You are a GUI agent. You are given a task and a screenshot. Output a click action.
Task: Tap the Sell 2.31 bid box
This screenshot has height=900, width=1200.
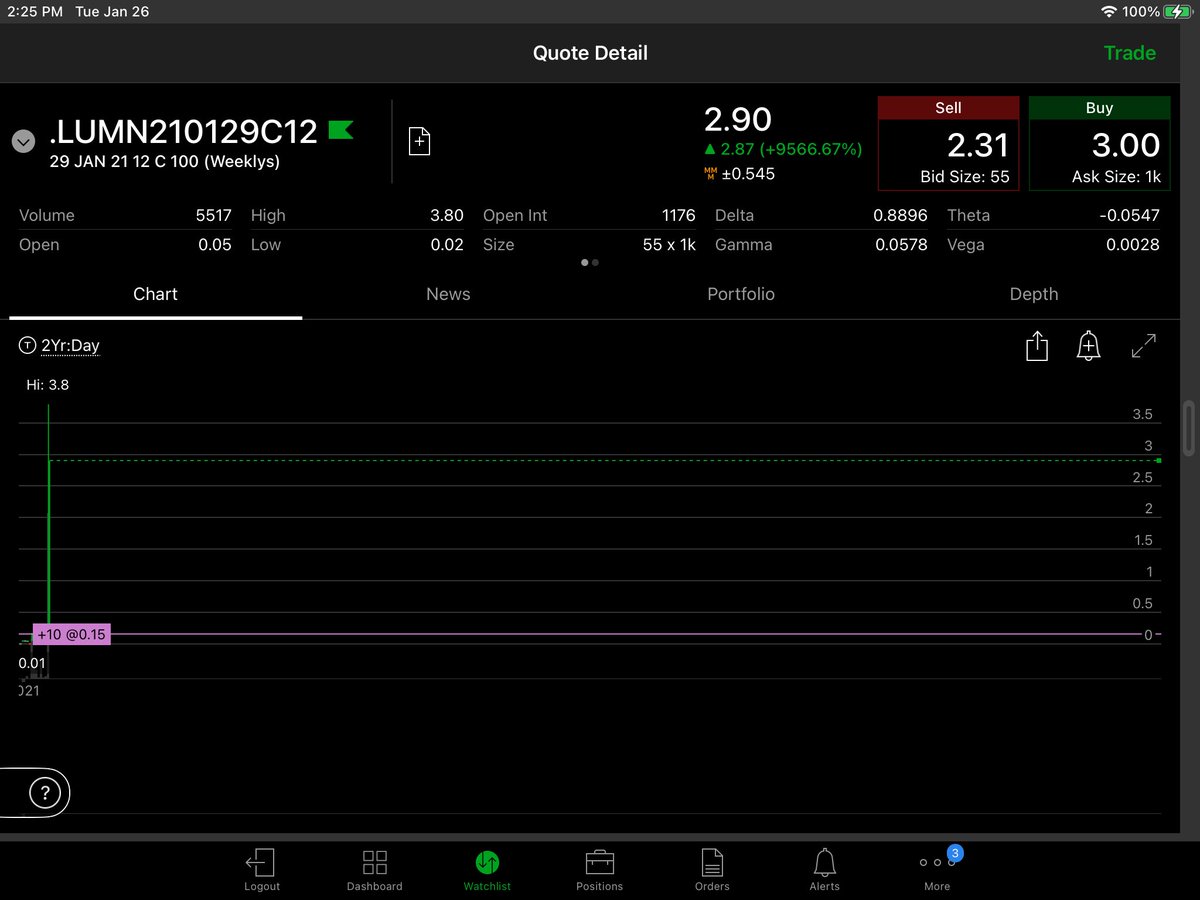pos(948,143)
